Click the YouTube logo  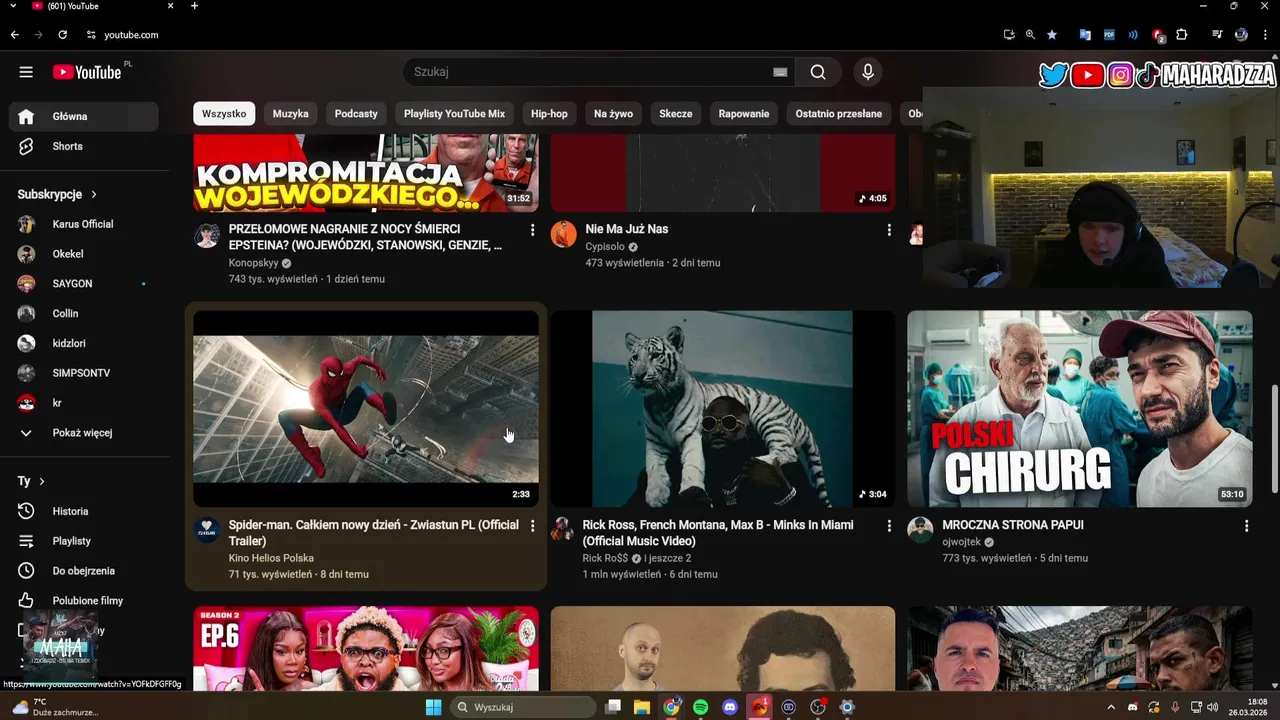[x=87, y=72]
